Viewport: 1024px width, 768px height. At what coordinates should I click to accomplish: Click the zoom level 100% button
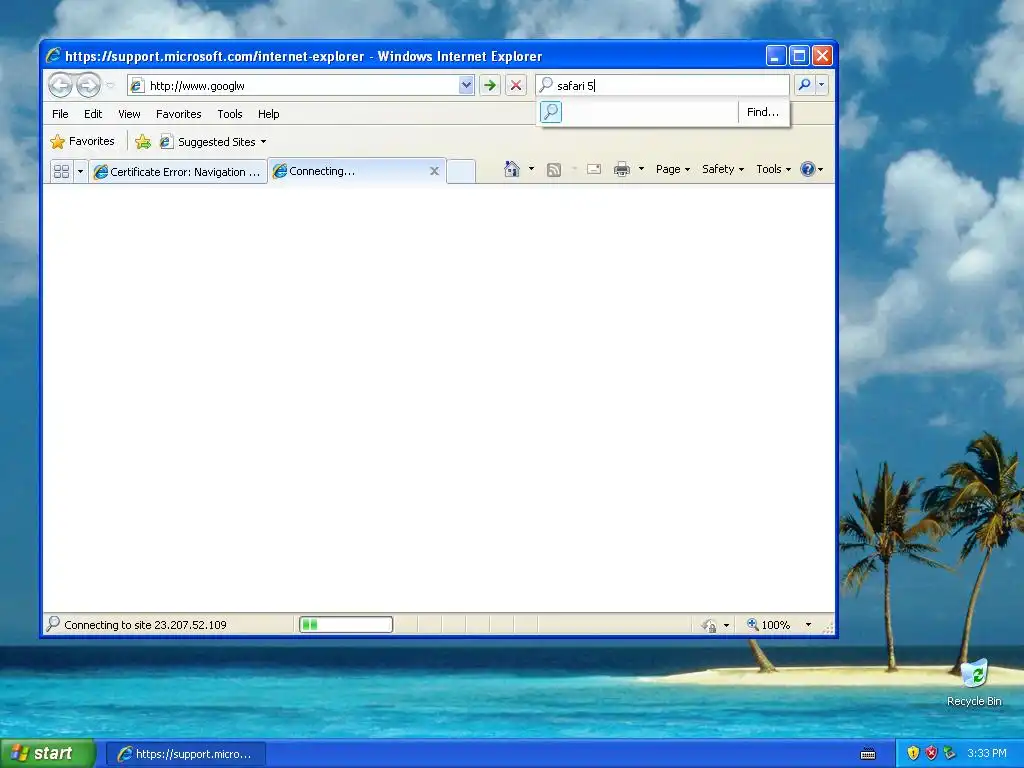(x=769, y=625)
